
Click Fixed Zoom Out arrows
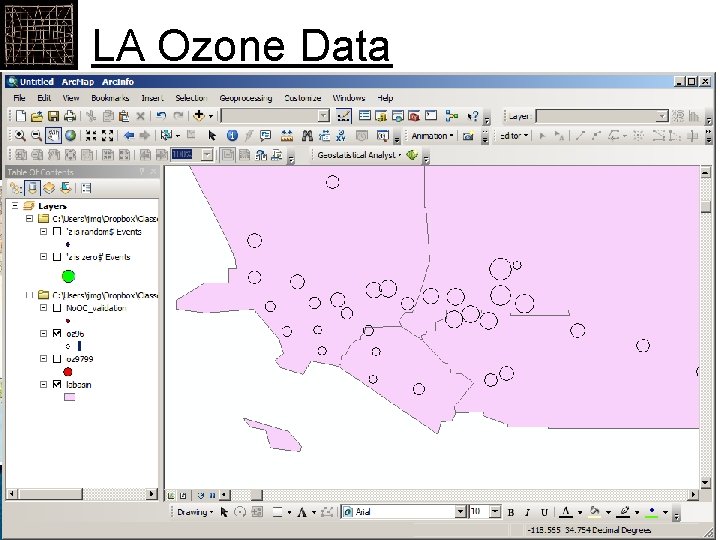pyautogui.click(x=107, y=135)
